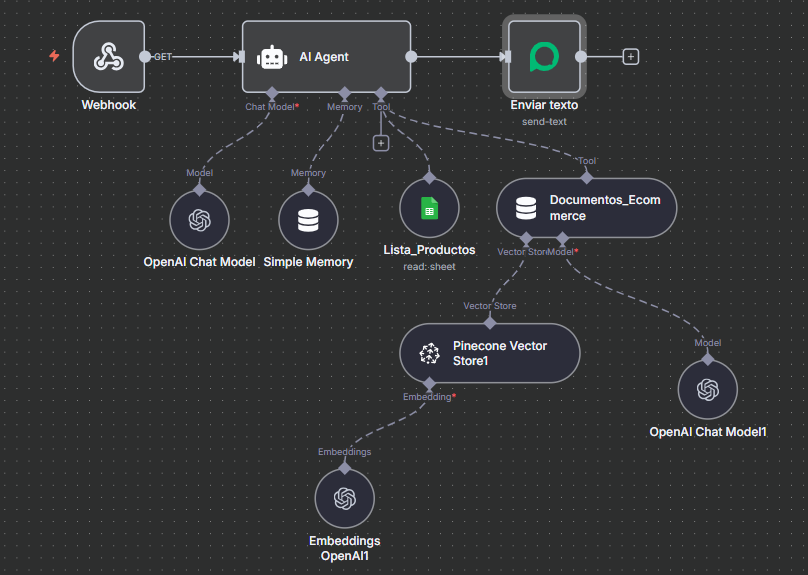Select the Documentos_Ecommerce tool node

point(586,208)
